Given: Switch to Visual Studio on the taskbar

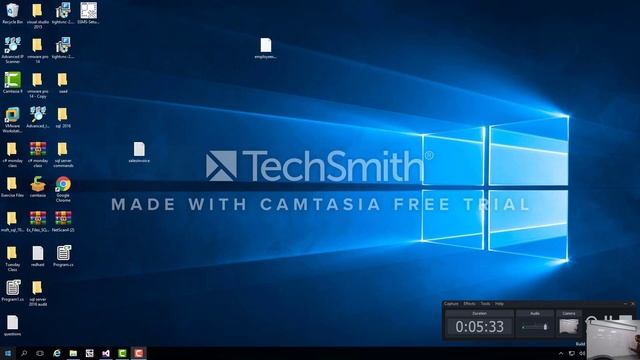Looking at the screenshot, I should [106, 353].
